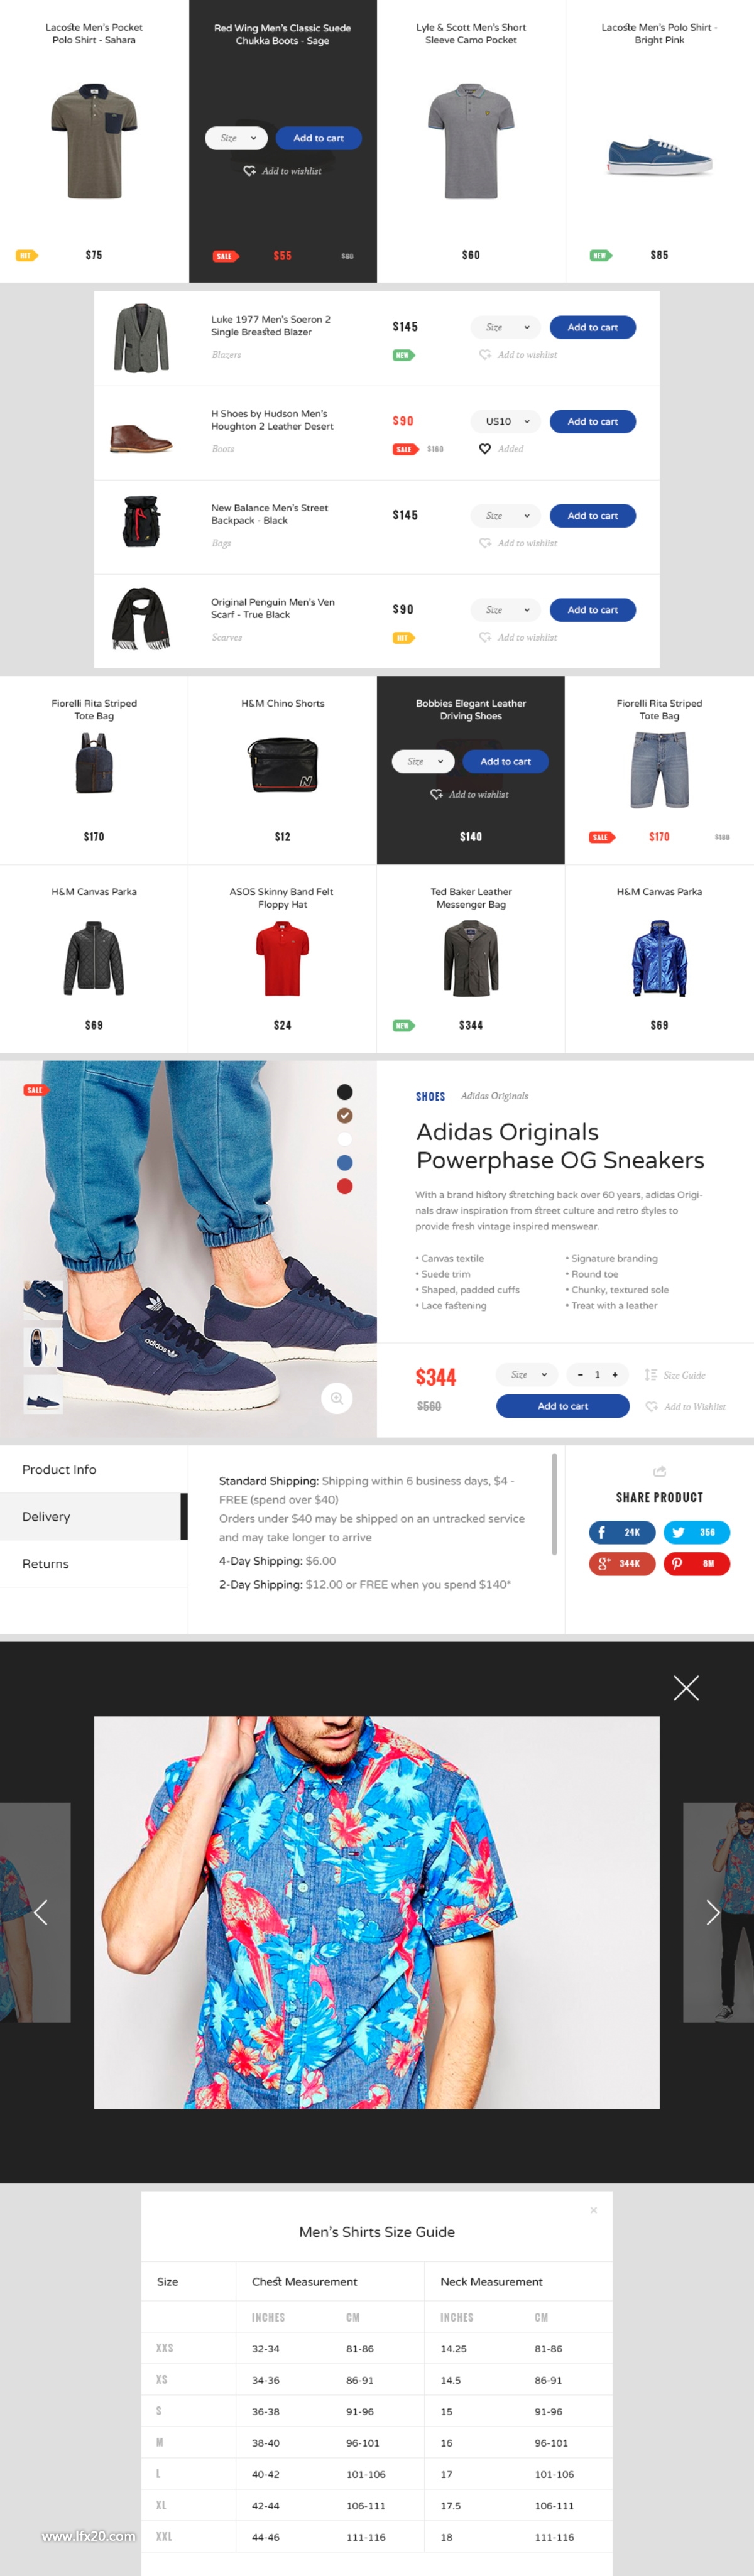This screenshot has width=754, height=2576.
Task: Go to the next image in lightbox
Action: pos(712,1913)
